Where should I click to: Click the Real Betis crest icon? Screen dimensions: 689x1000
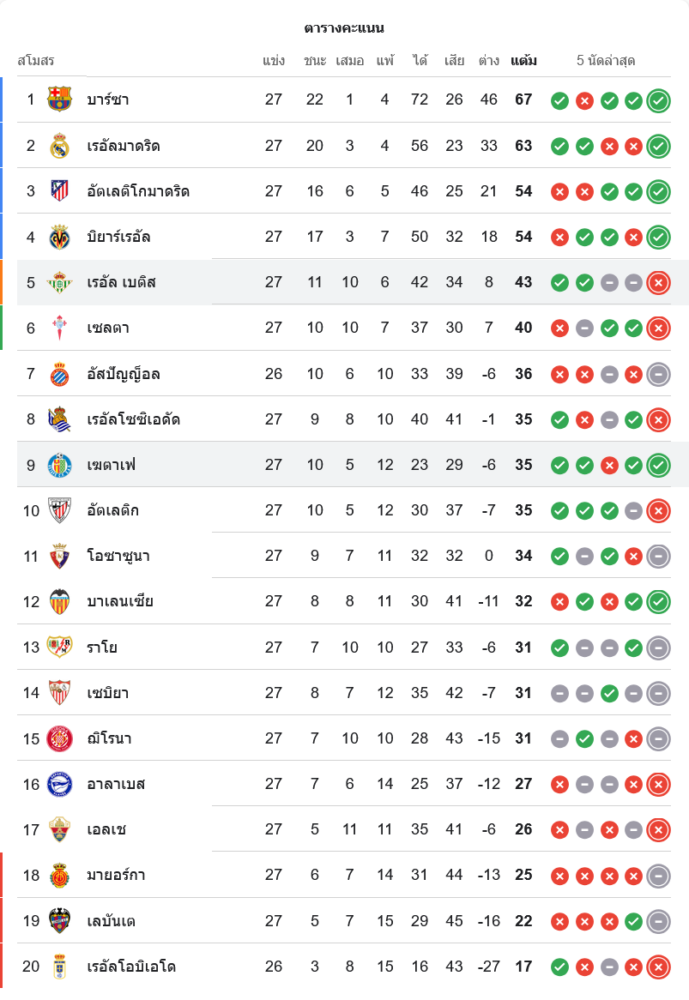(60, 282)
